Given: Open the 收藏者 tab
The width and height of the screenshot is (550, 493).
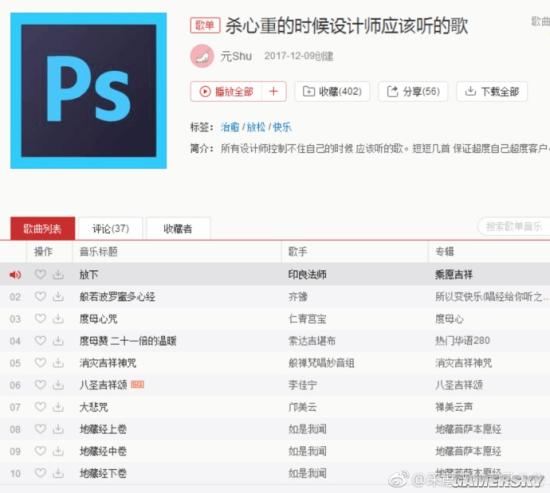Looking at the screenshot, I should [x=178, y=229].
